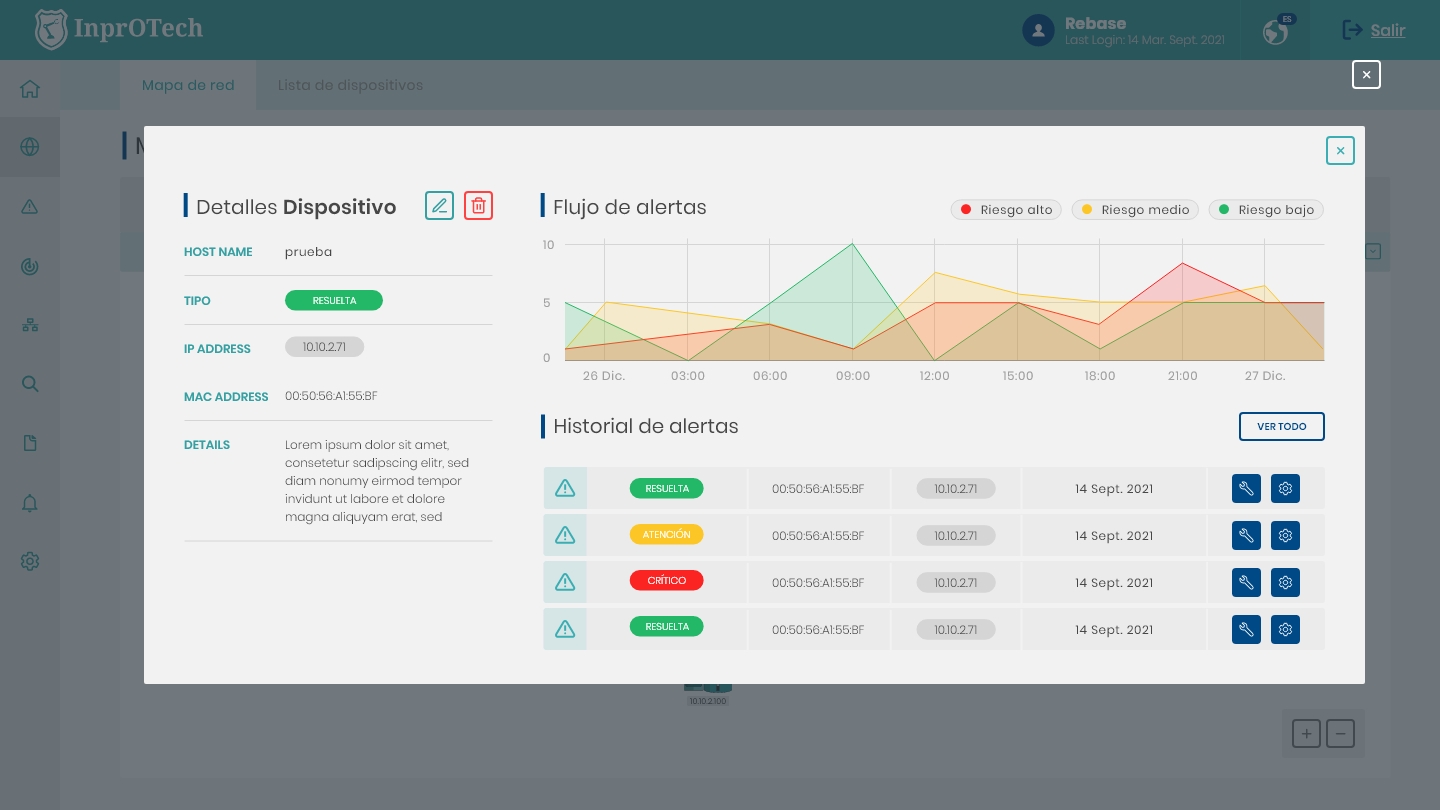Click the outer overlay close button
The image size is (1440, 810).
coord(1366,74)
